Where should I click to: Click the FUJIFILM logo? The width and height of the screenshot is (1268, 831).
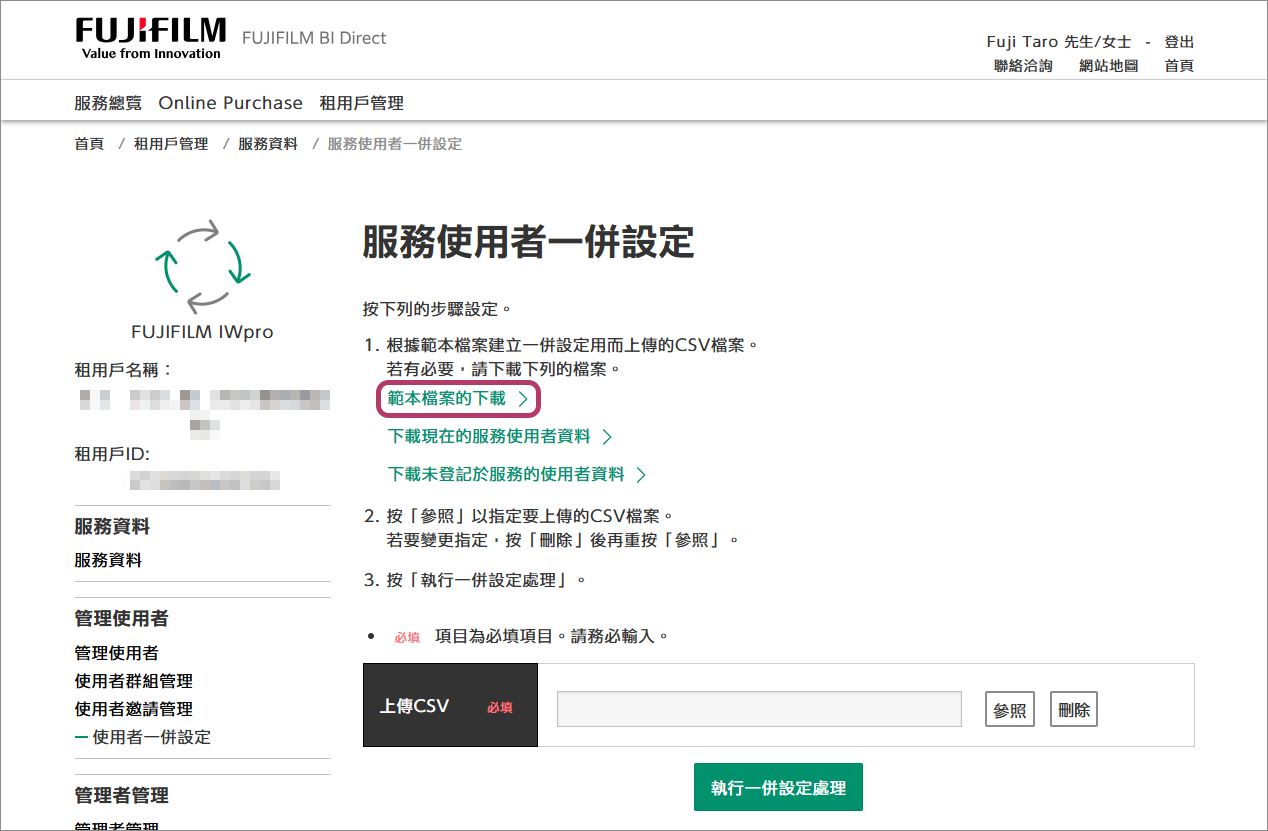pyautogui.click(x=151, y=39)
